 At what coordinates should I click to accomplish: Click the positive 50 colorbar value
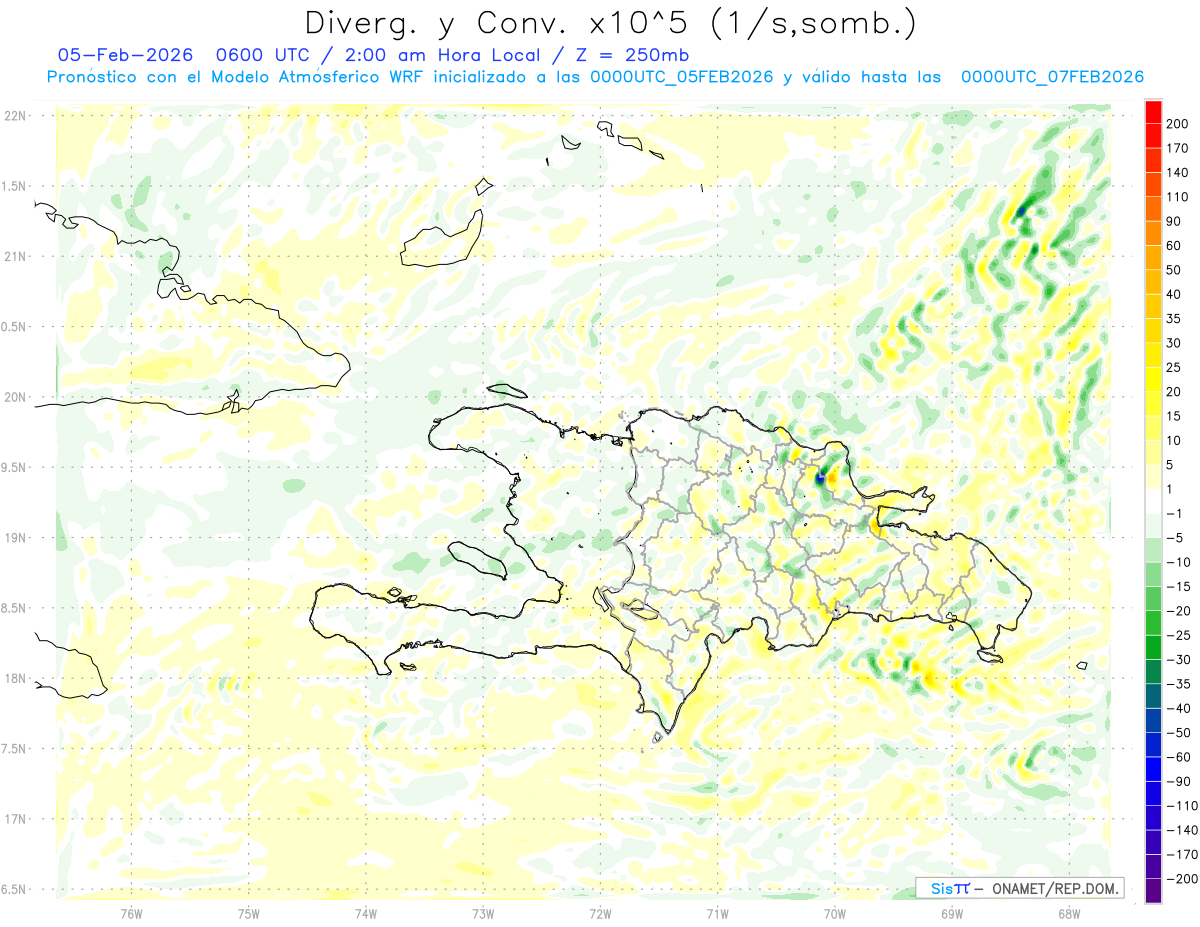point(1174,270)
